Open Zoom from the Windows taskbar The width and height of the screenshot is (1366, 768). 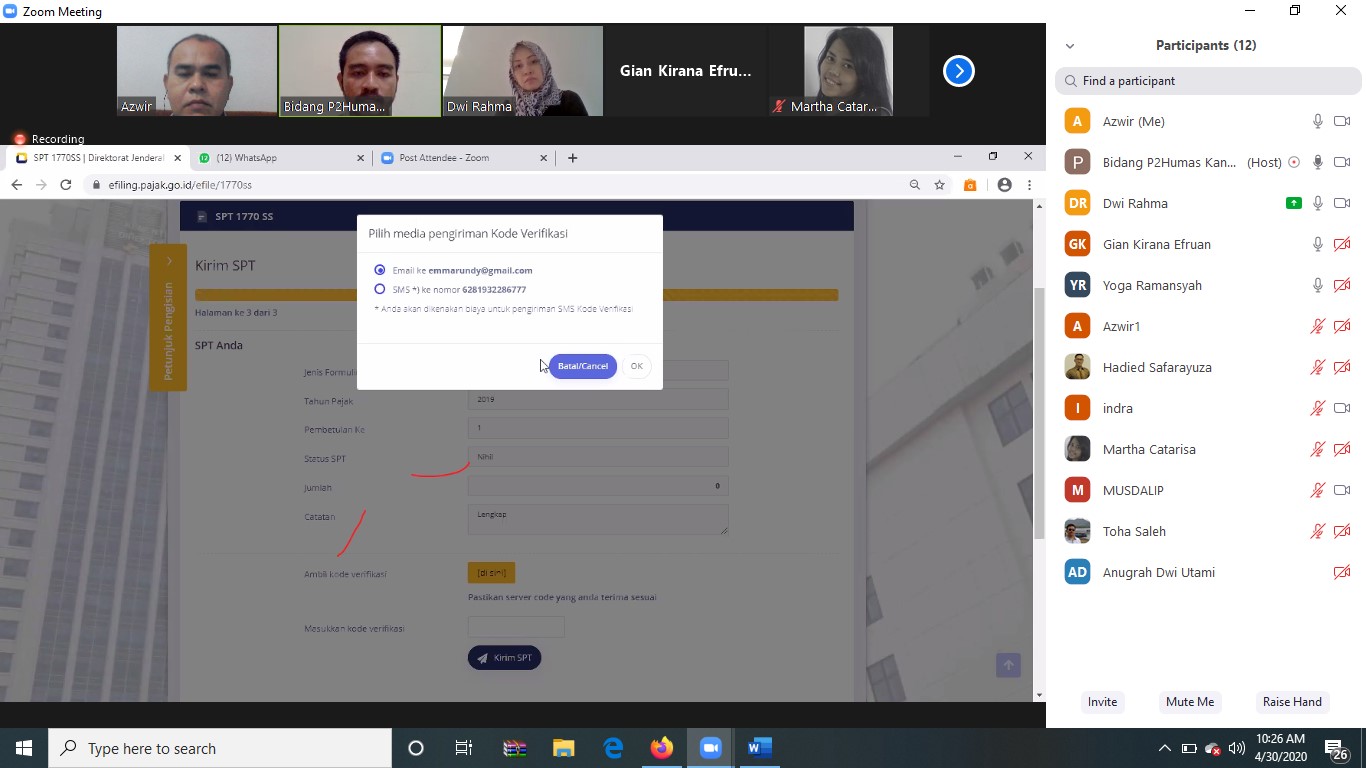tap(711, 748)
